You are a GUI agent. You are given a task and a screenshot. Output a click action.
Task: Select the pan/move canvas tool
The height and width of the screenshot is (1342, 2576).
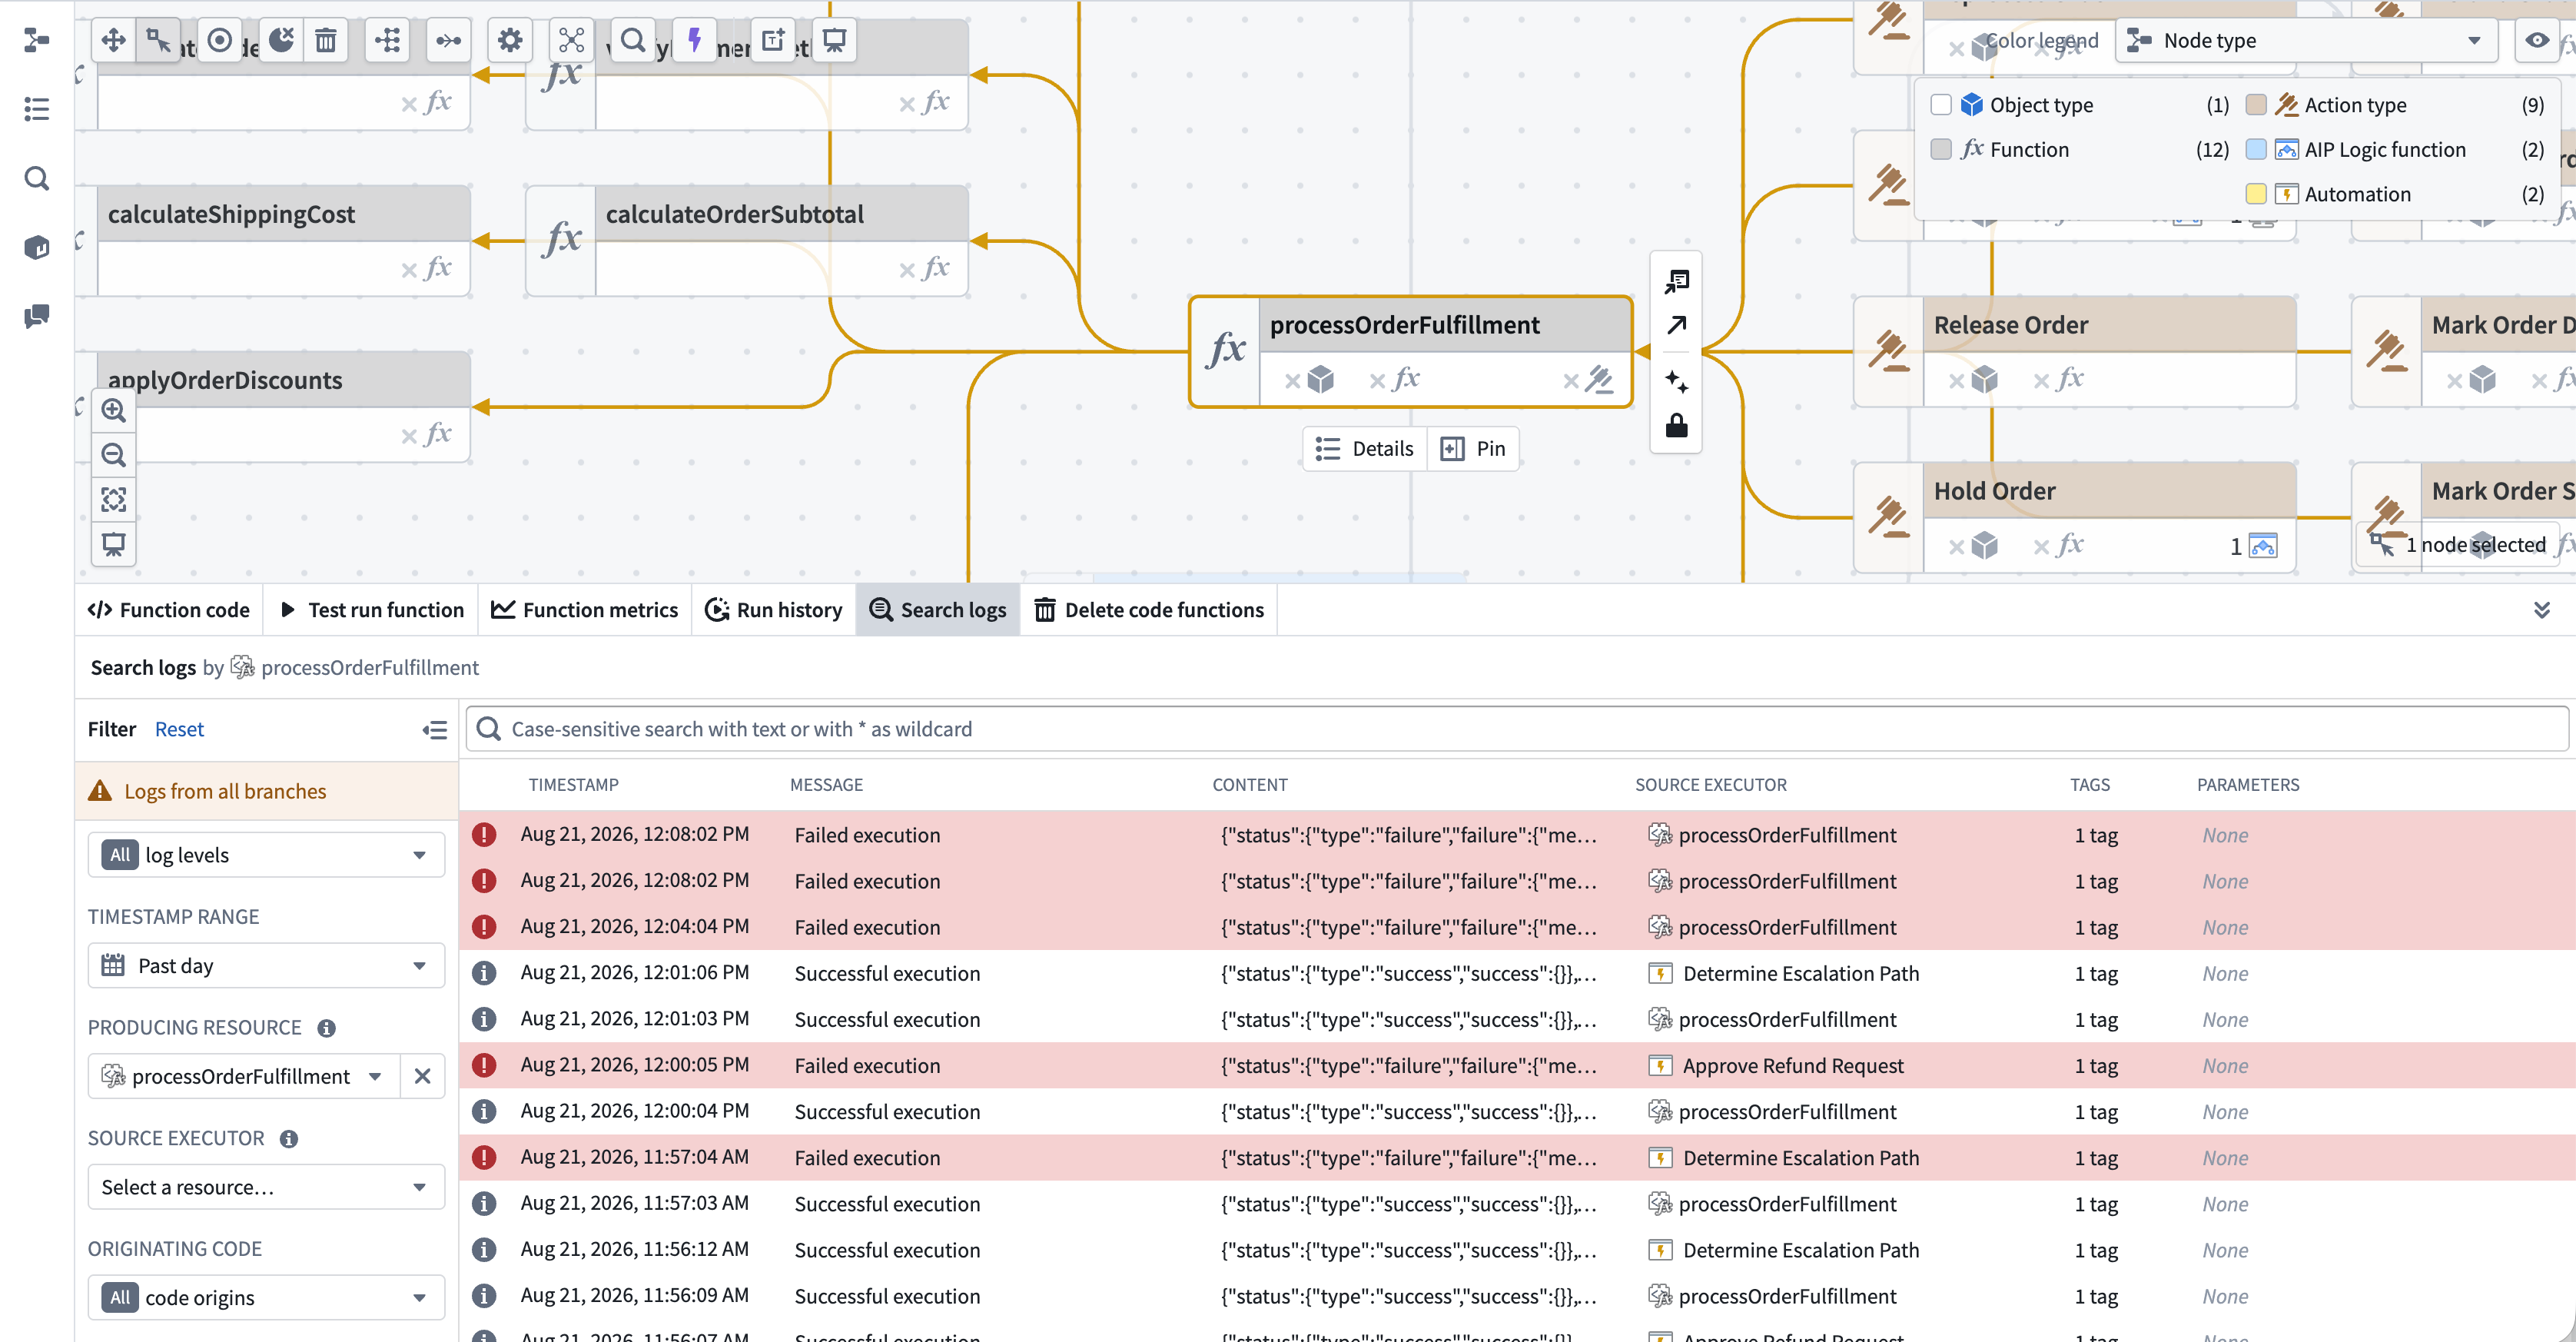[114, 41]
